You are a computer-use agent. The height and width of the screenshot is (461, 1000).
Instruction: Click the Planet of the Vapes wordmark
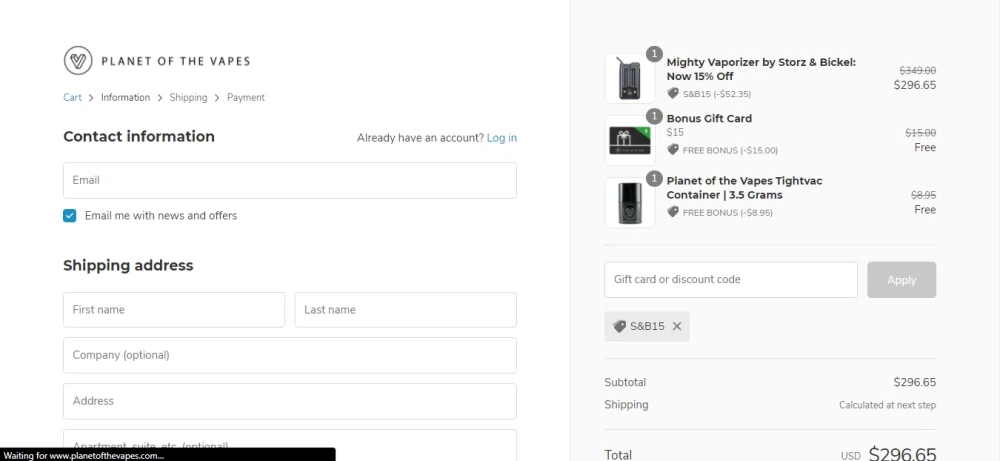click(x=175, y=61)
